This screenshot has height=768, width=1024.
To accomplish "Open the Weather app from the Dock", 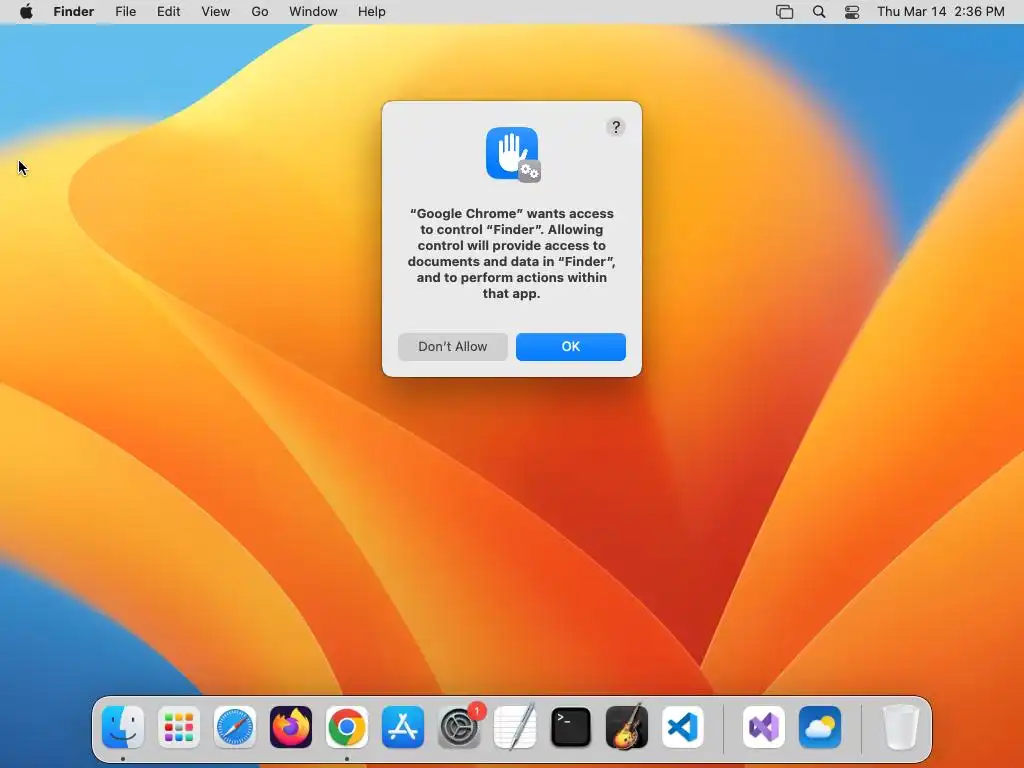I will [820, 727].
